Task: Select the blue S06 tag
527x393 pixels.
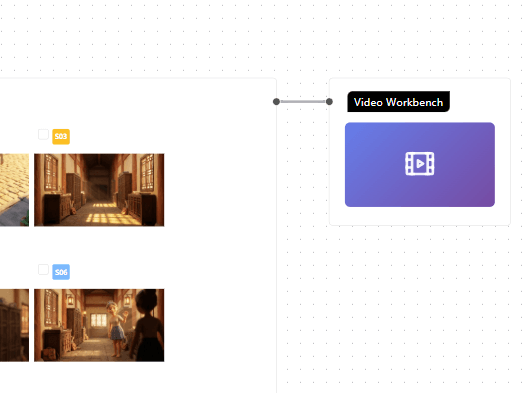Action: (61, 272)
